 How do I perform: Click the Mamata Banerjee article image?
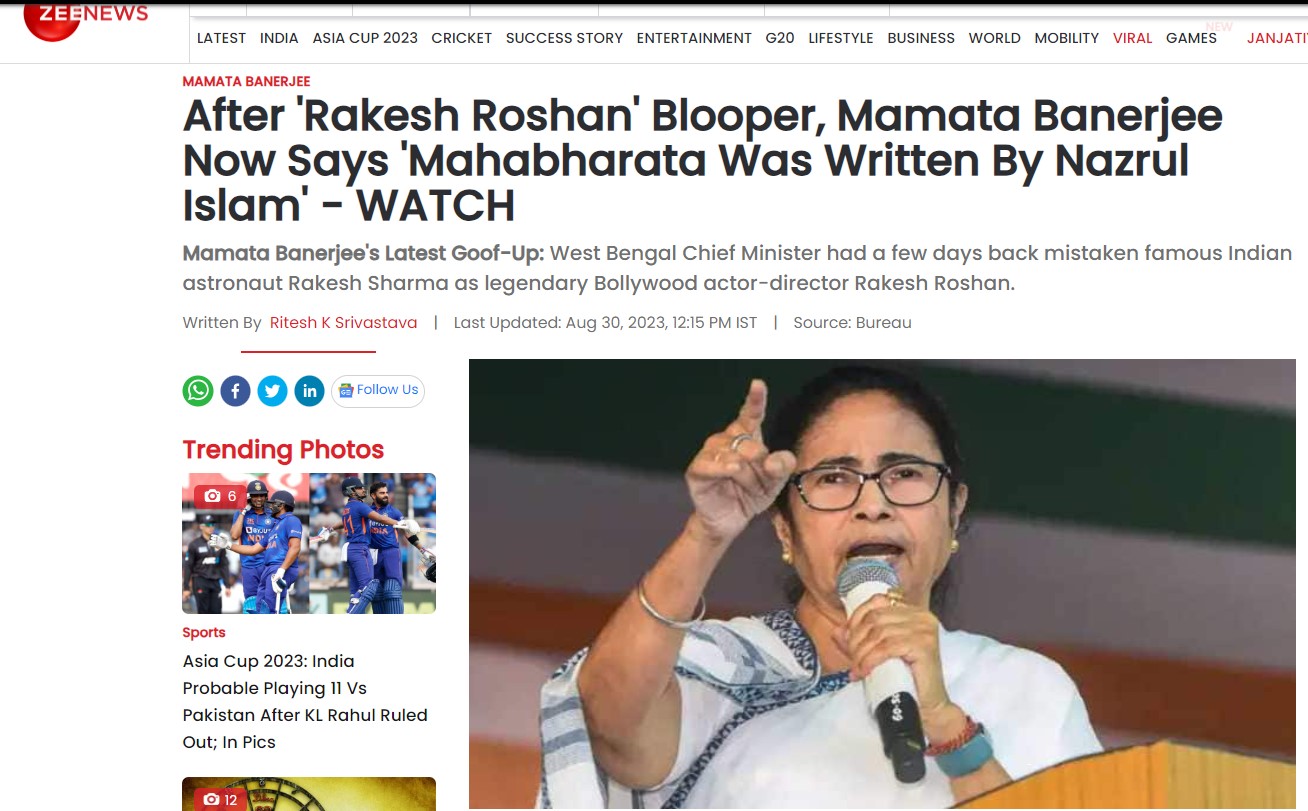(882, 584)
